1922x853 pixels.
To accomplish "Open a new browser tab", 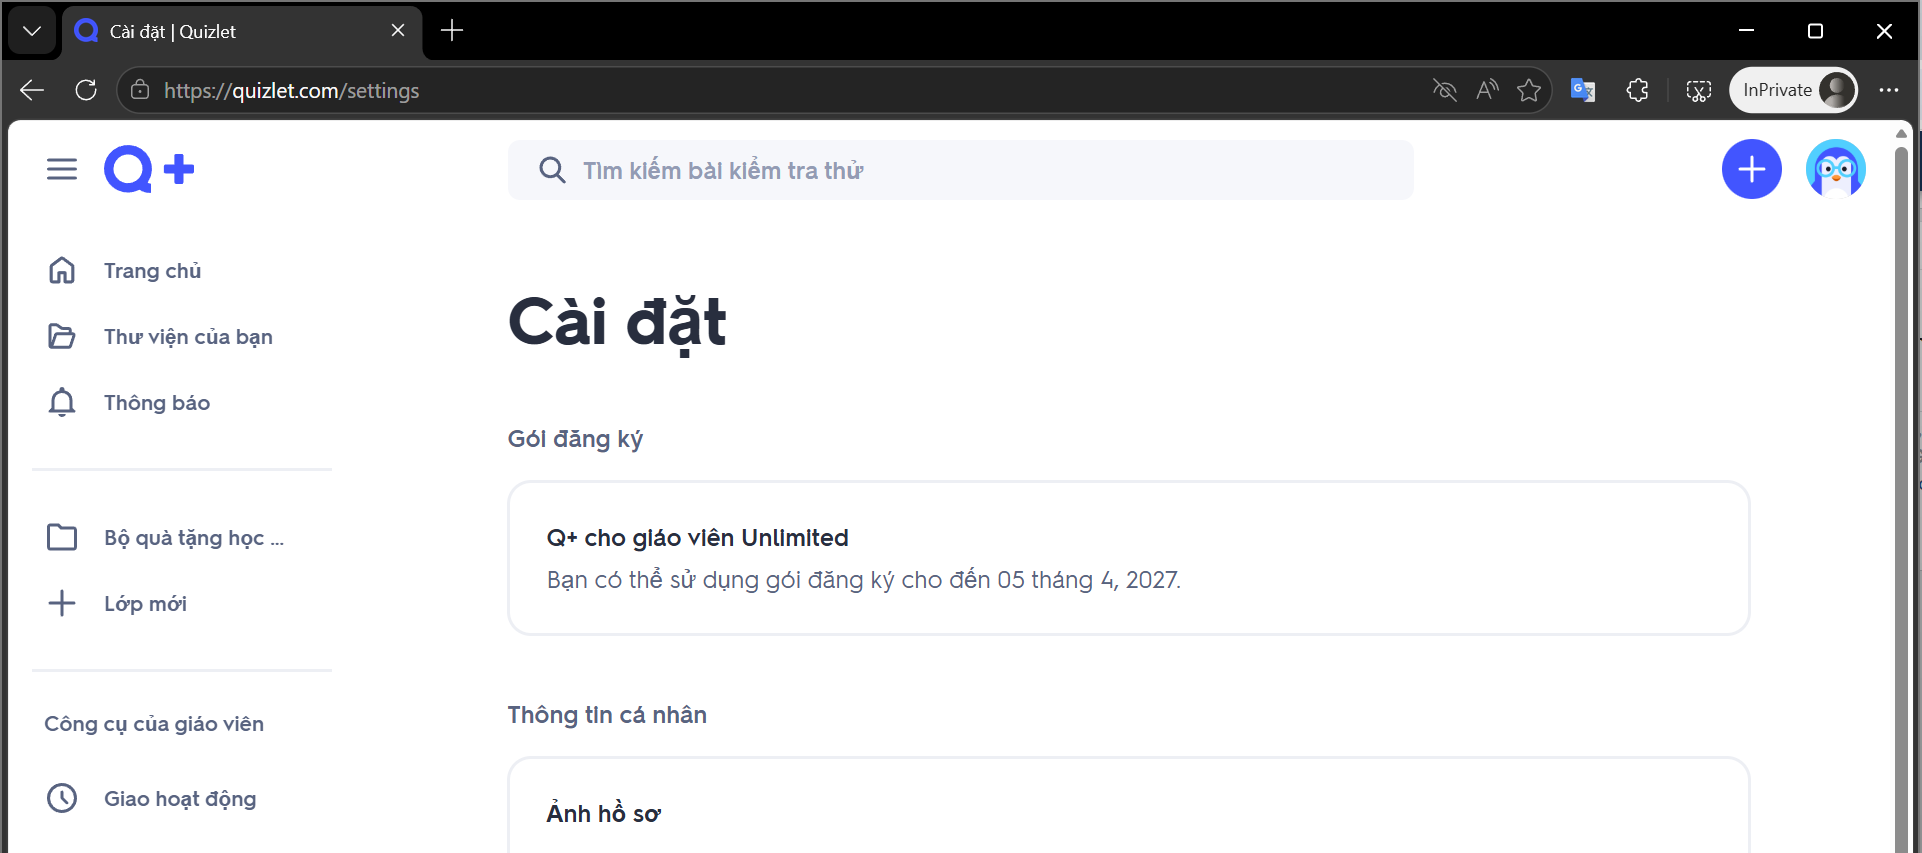I will click(452, 31).
